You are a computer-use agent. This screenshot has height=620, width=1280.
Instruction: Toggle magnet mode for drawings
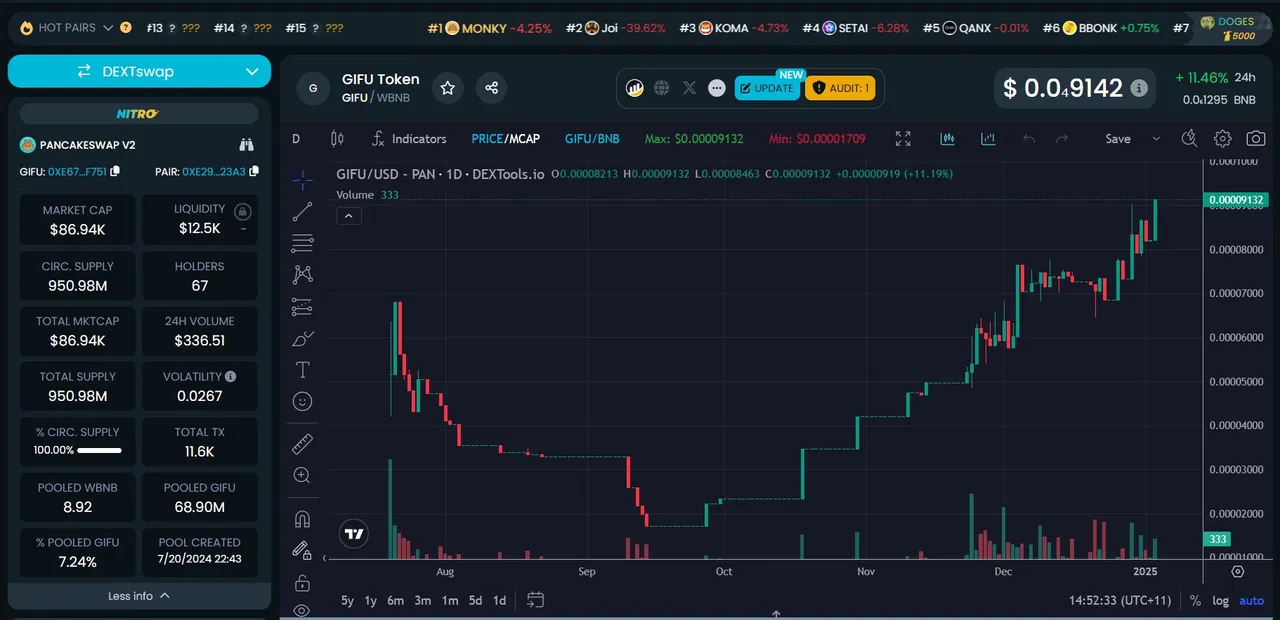click(x=302, y=519)
